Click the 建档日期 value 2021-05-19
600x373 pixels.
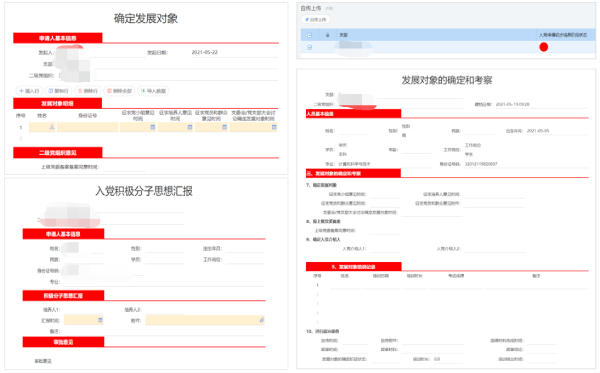pyautogui.click(x=513, y=104)
